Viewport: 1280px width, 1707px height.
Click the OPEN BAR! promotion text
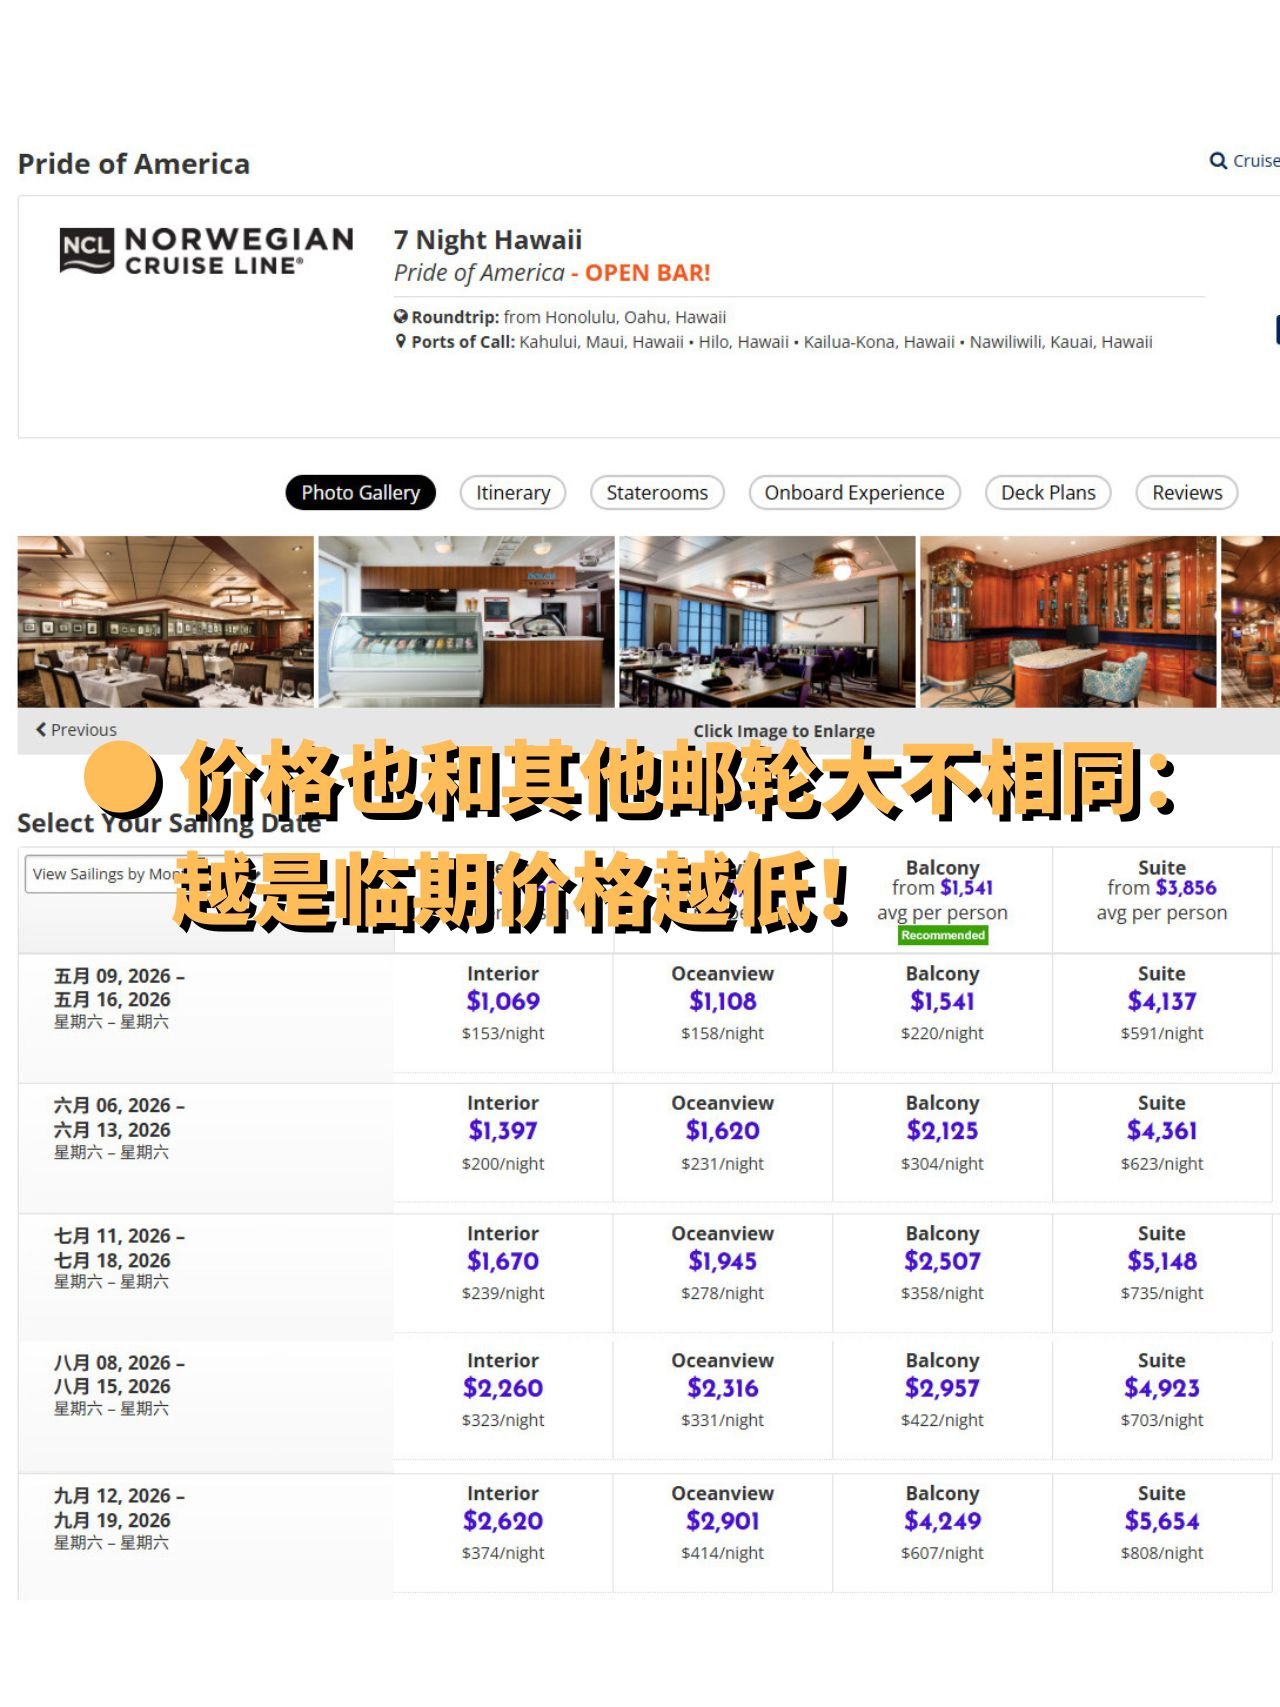pos(647,273)
